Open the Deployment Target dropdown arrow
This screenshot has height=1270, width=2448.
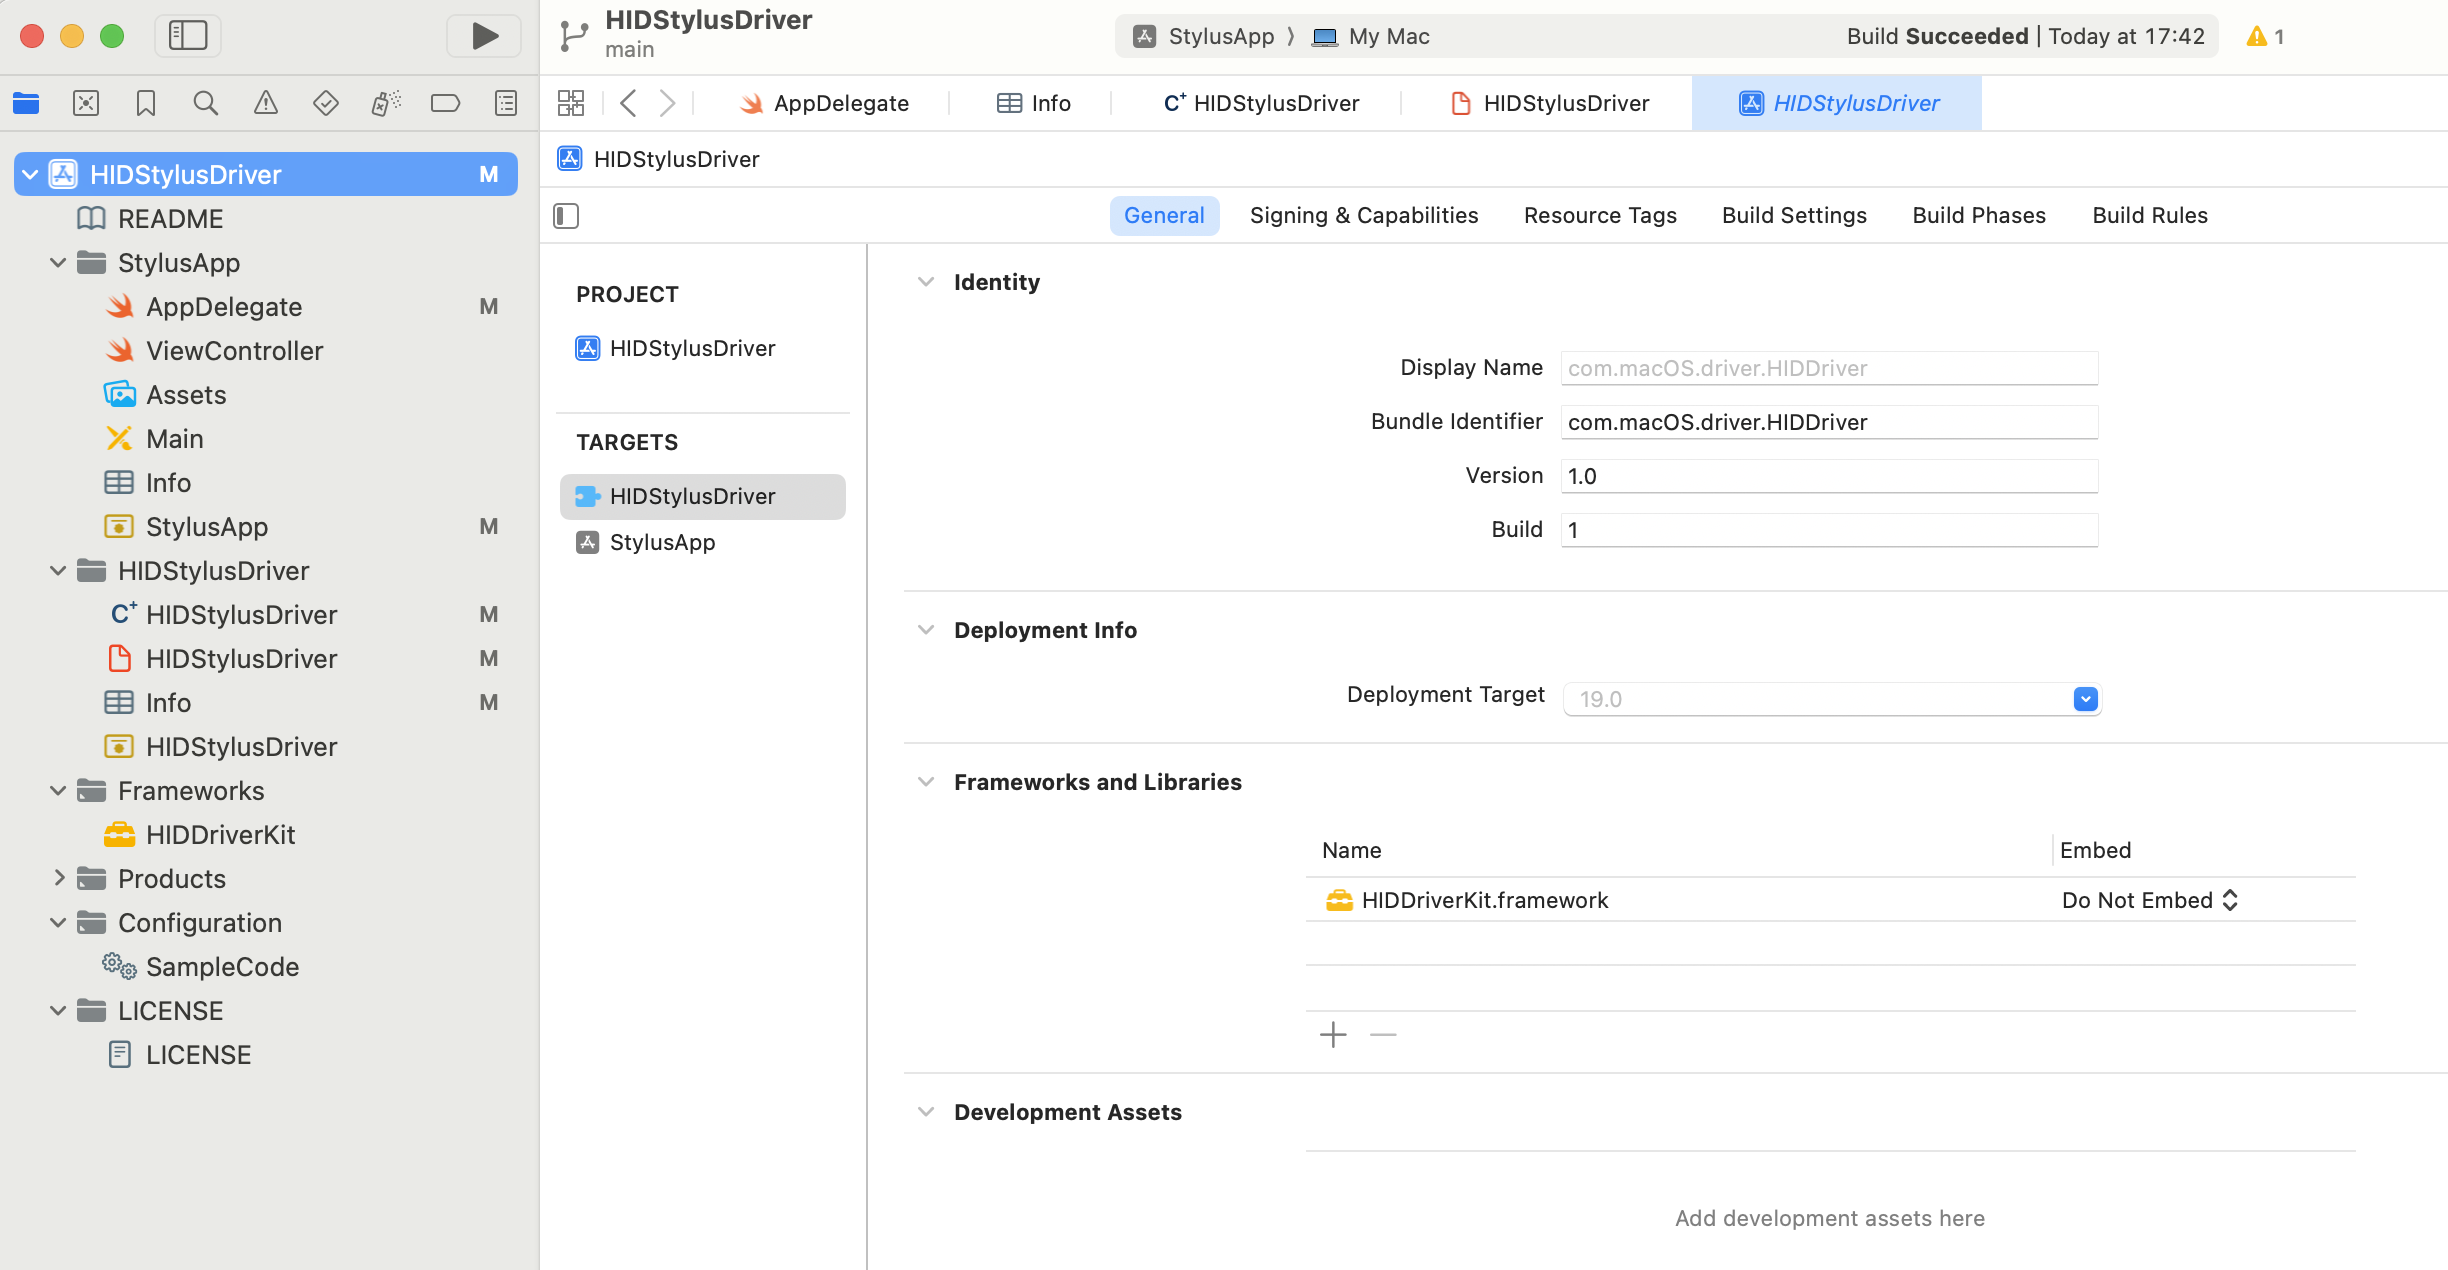click(x=2085, y=699)
